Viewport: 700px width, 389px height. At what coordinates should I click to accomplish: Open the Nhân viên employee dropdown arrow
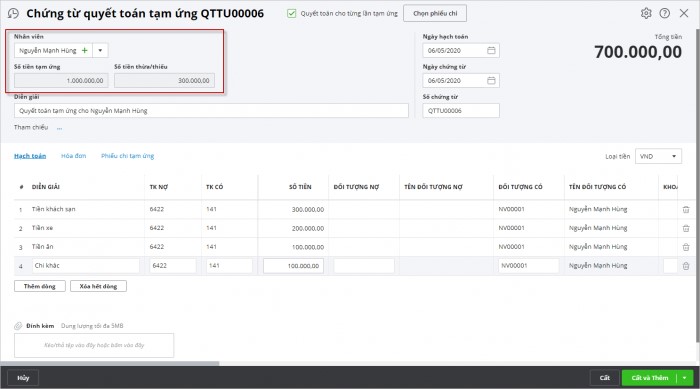coord(100,50)
